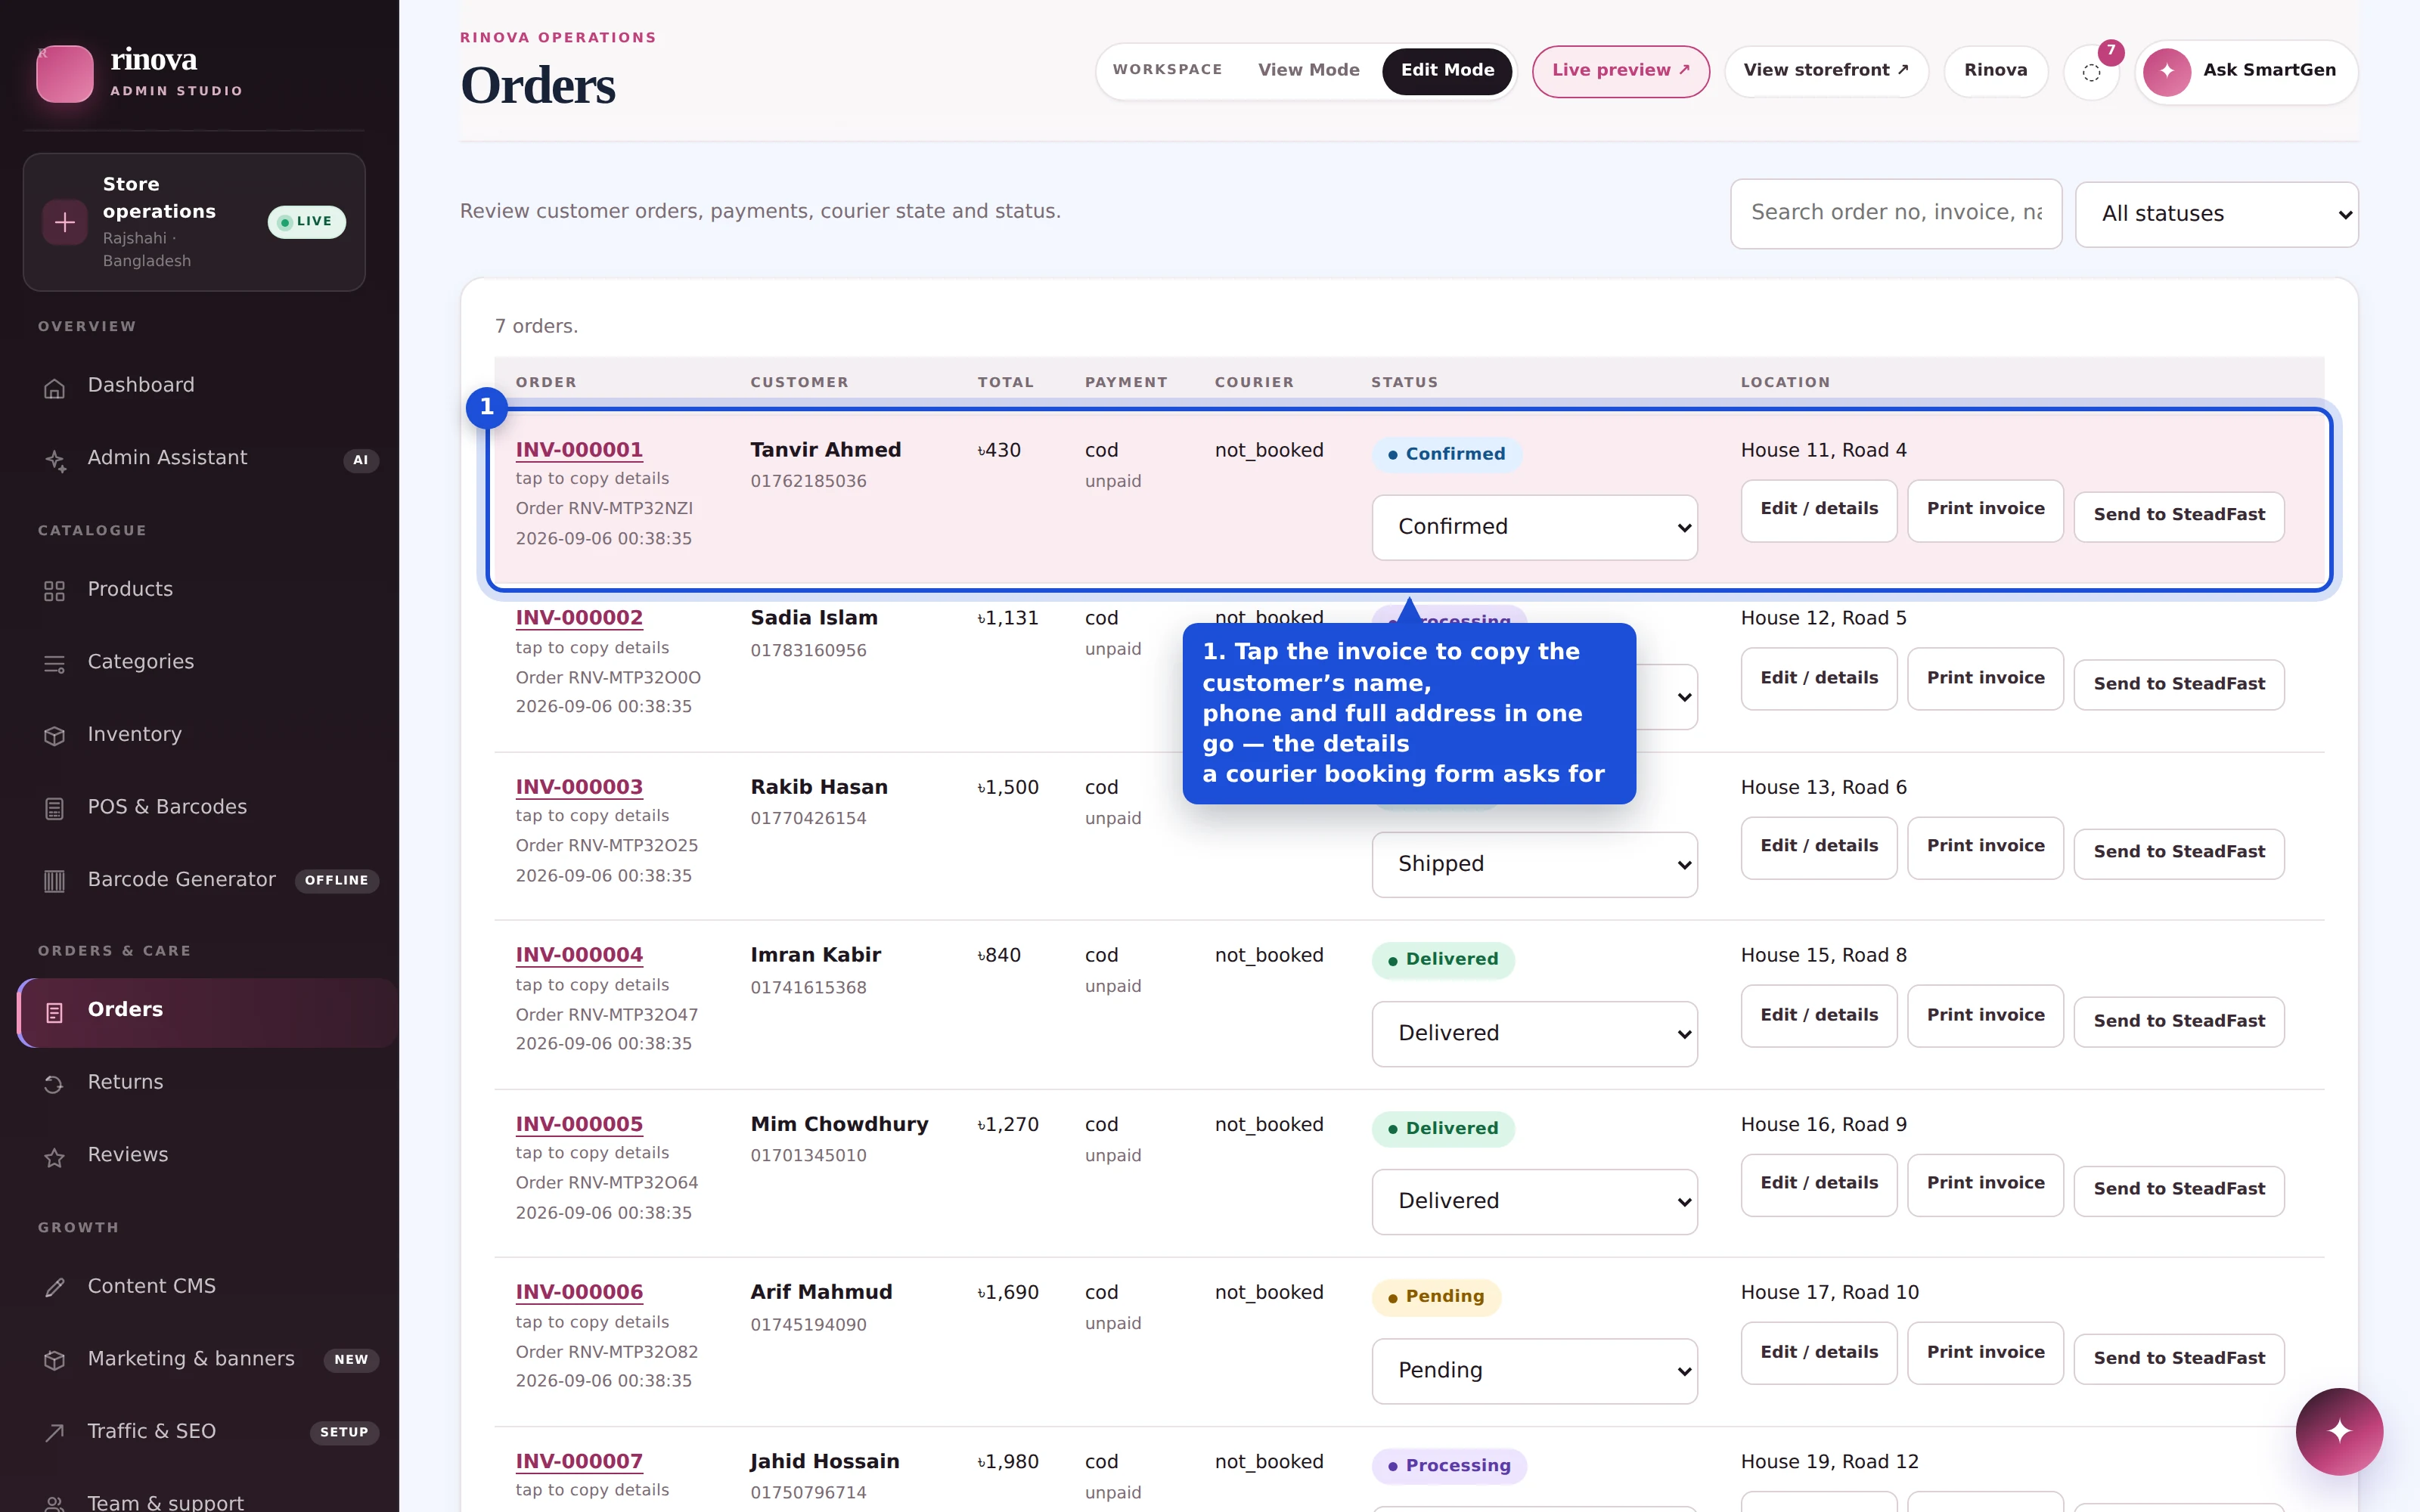Open status dropdown for INV-000005

[x=1534, y=1201]
